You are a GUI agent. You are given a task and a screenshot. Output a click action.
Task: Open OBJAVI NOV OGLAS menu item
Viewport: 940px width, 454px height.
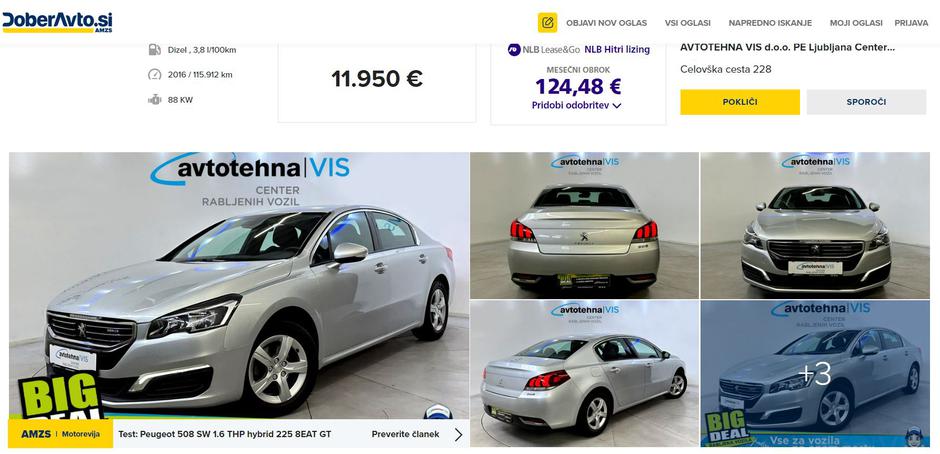tap(606, 23)
